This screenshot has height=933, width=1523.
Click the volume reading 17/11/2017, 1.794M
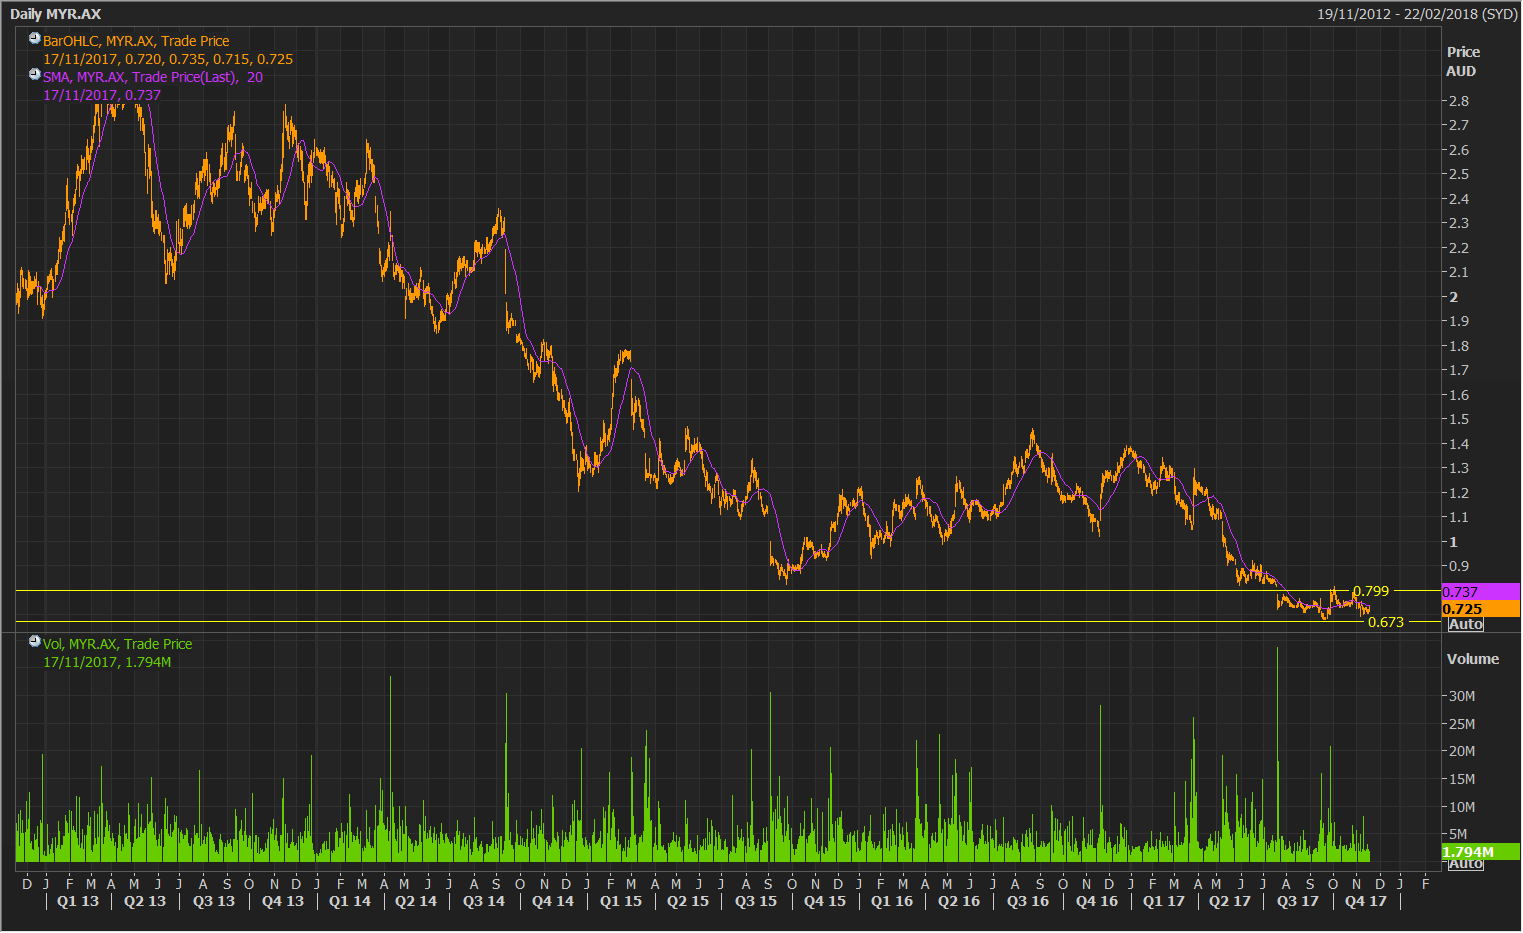[107, 662]
